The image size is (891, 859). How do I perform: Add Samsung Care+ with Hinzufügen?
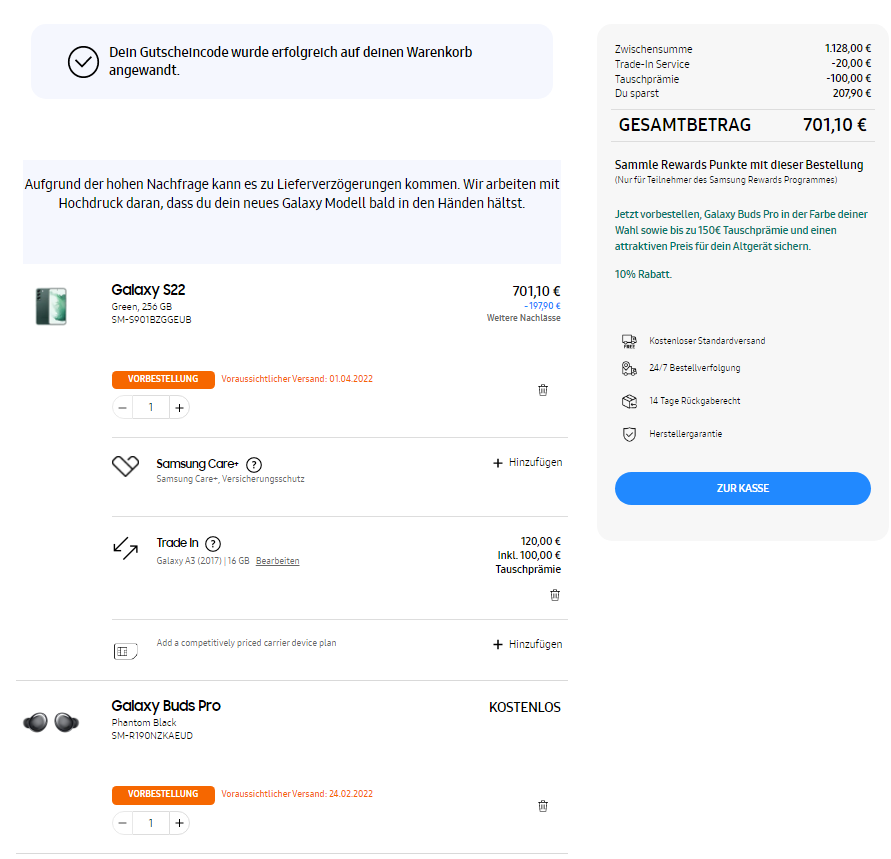coord(527,463)
